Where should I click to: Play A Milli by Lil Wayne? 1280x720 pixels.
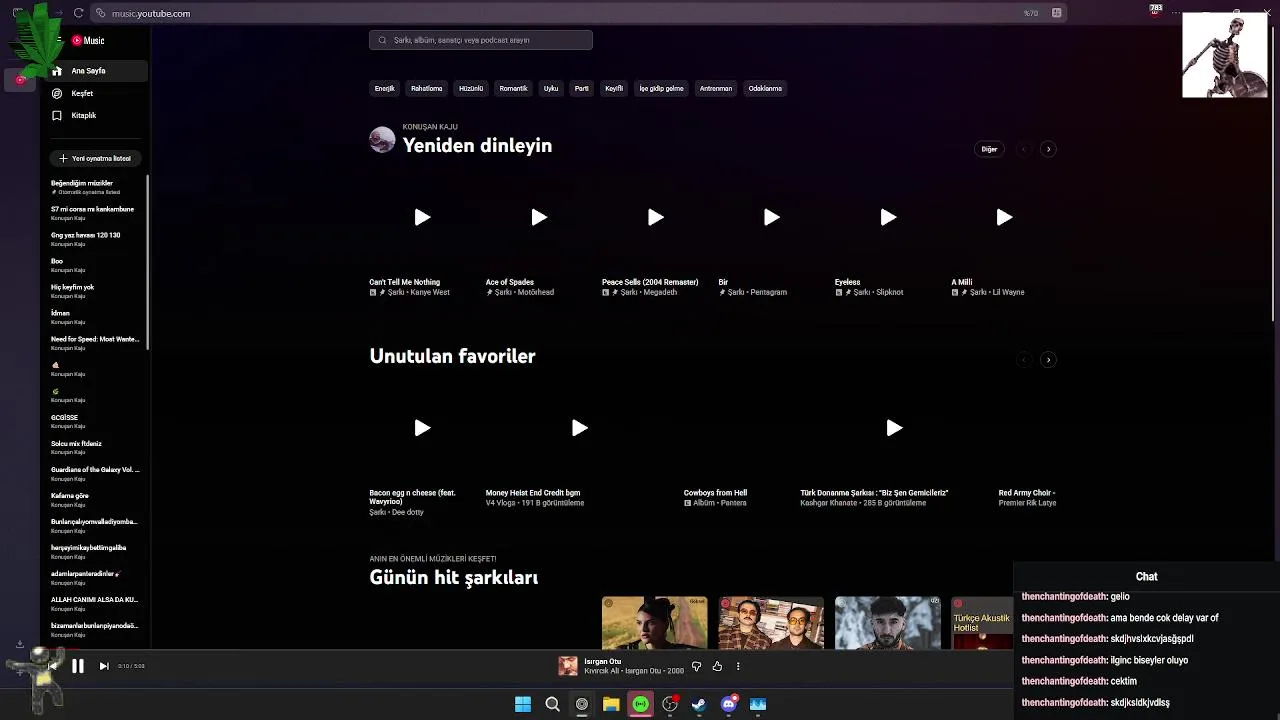click(1004, 217)
